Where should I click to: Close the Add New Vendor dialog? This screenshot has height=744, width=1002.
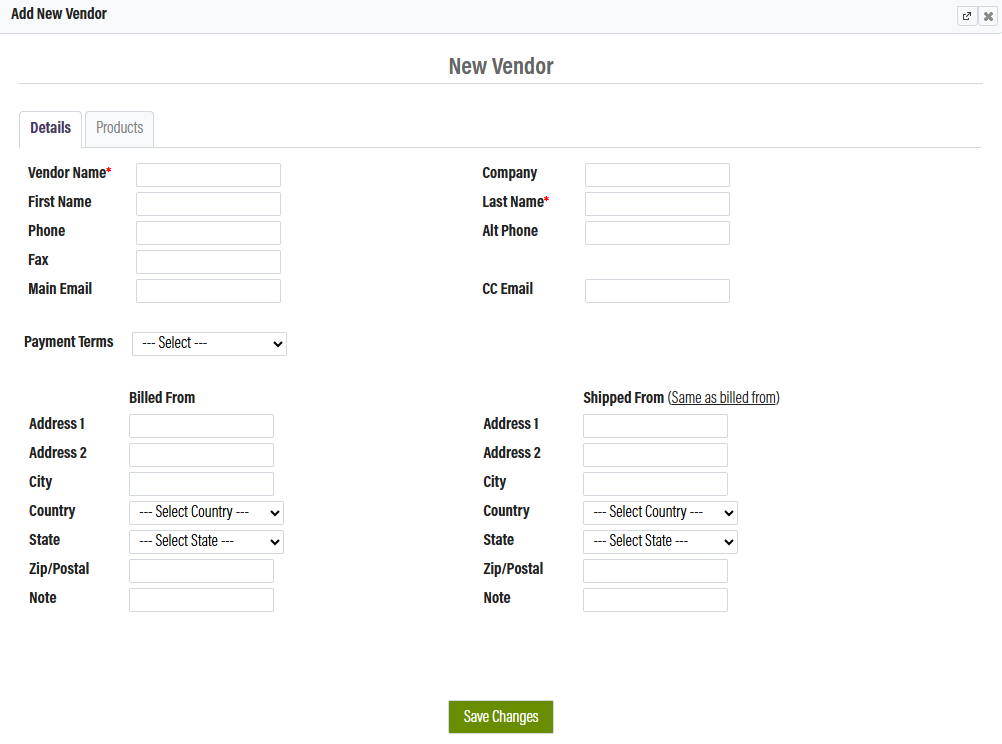[x=988, y=16]
